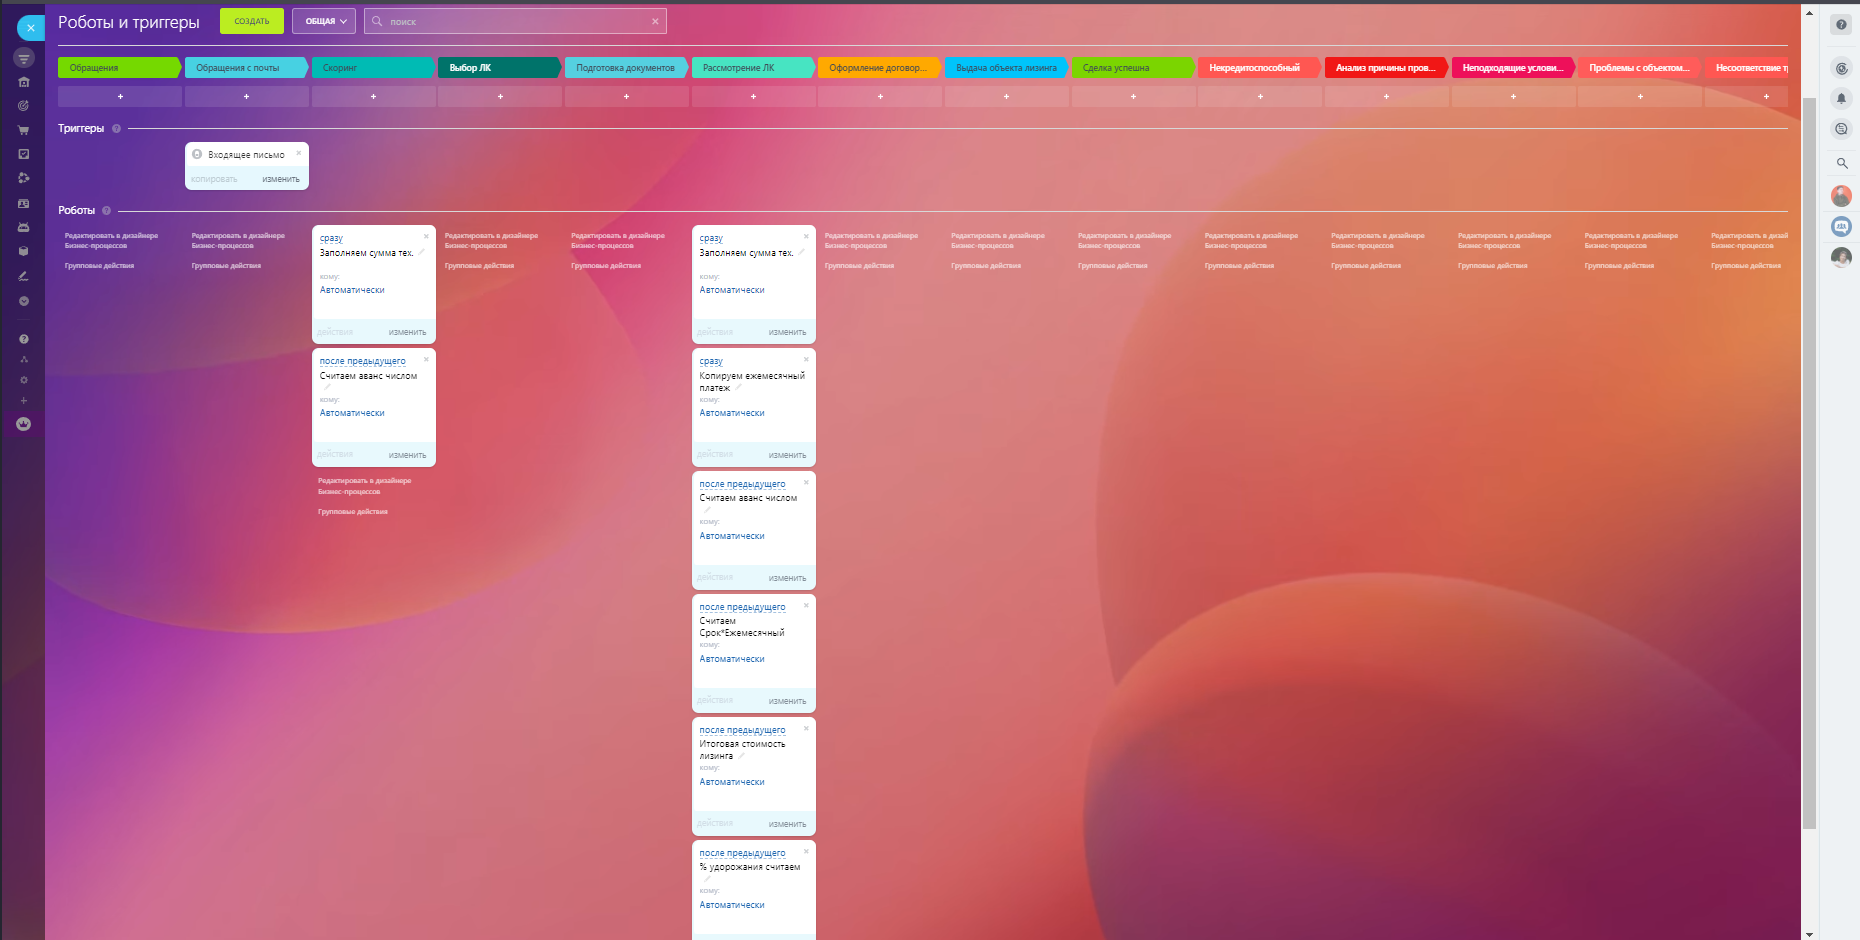Open the building icon in left sidebar
Image resolution: width=1860 pixels, height=940 pixels.
pyautogui.click(x=24, y=82)
